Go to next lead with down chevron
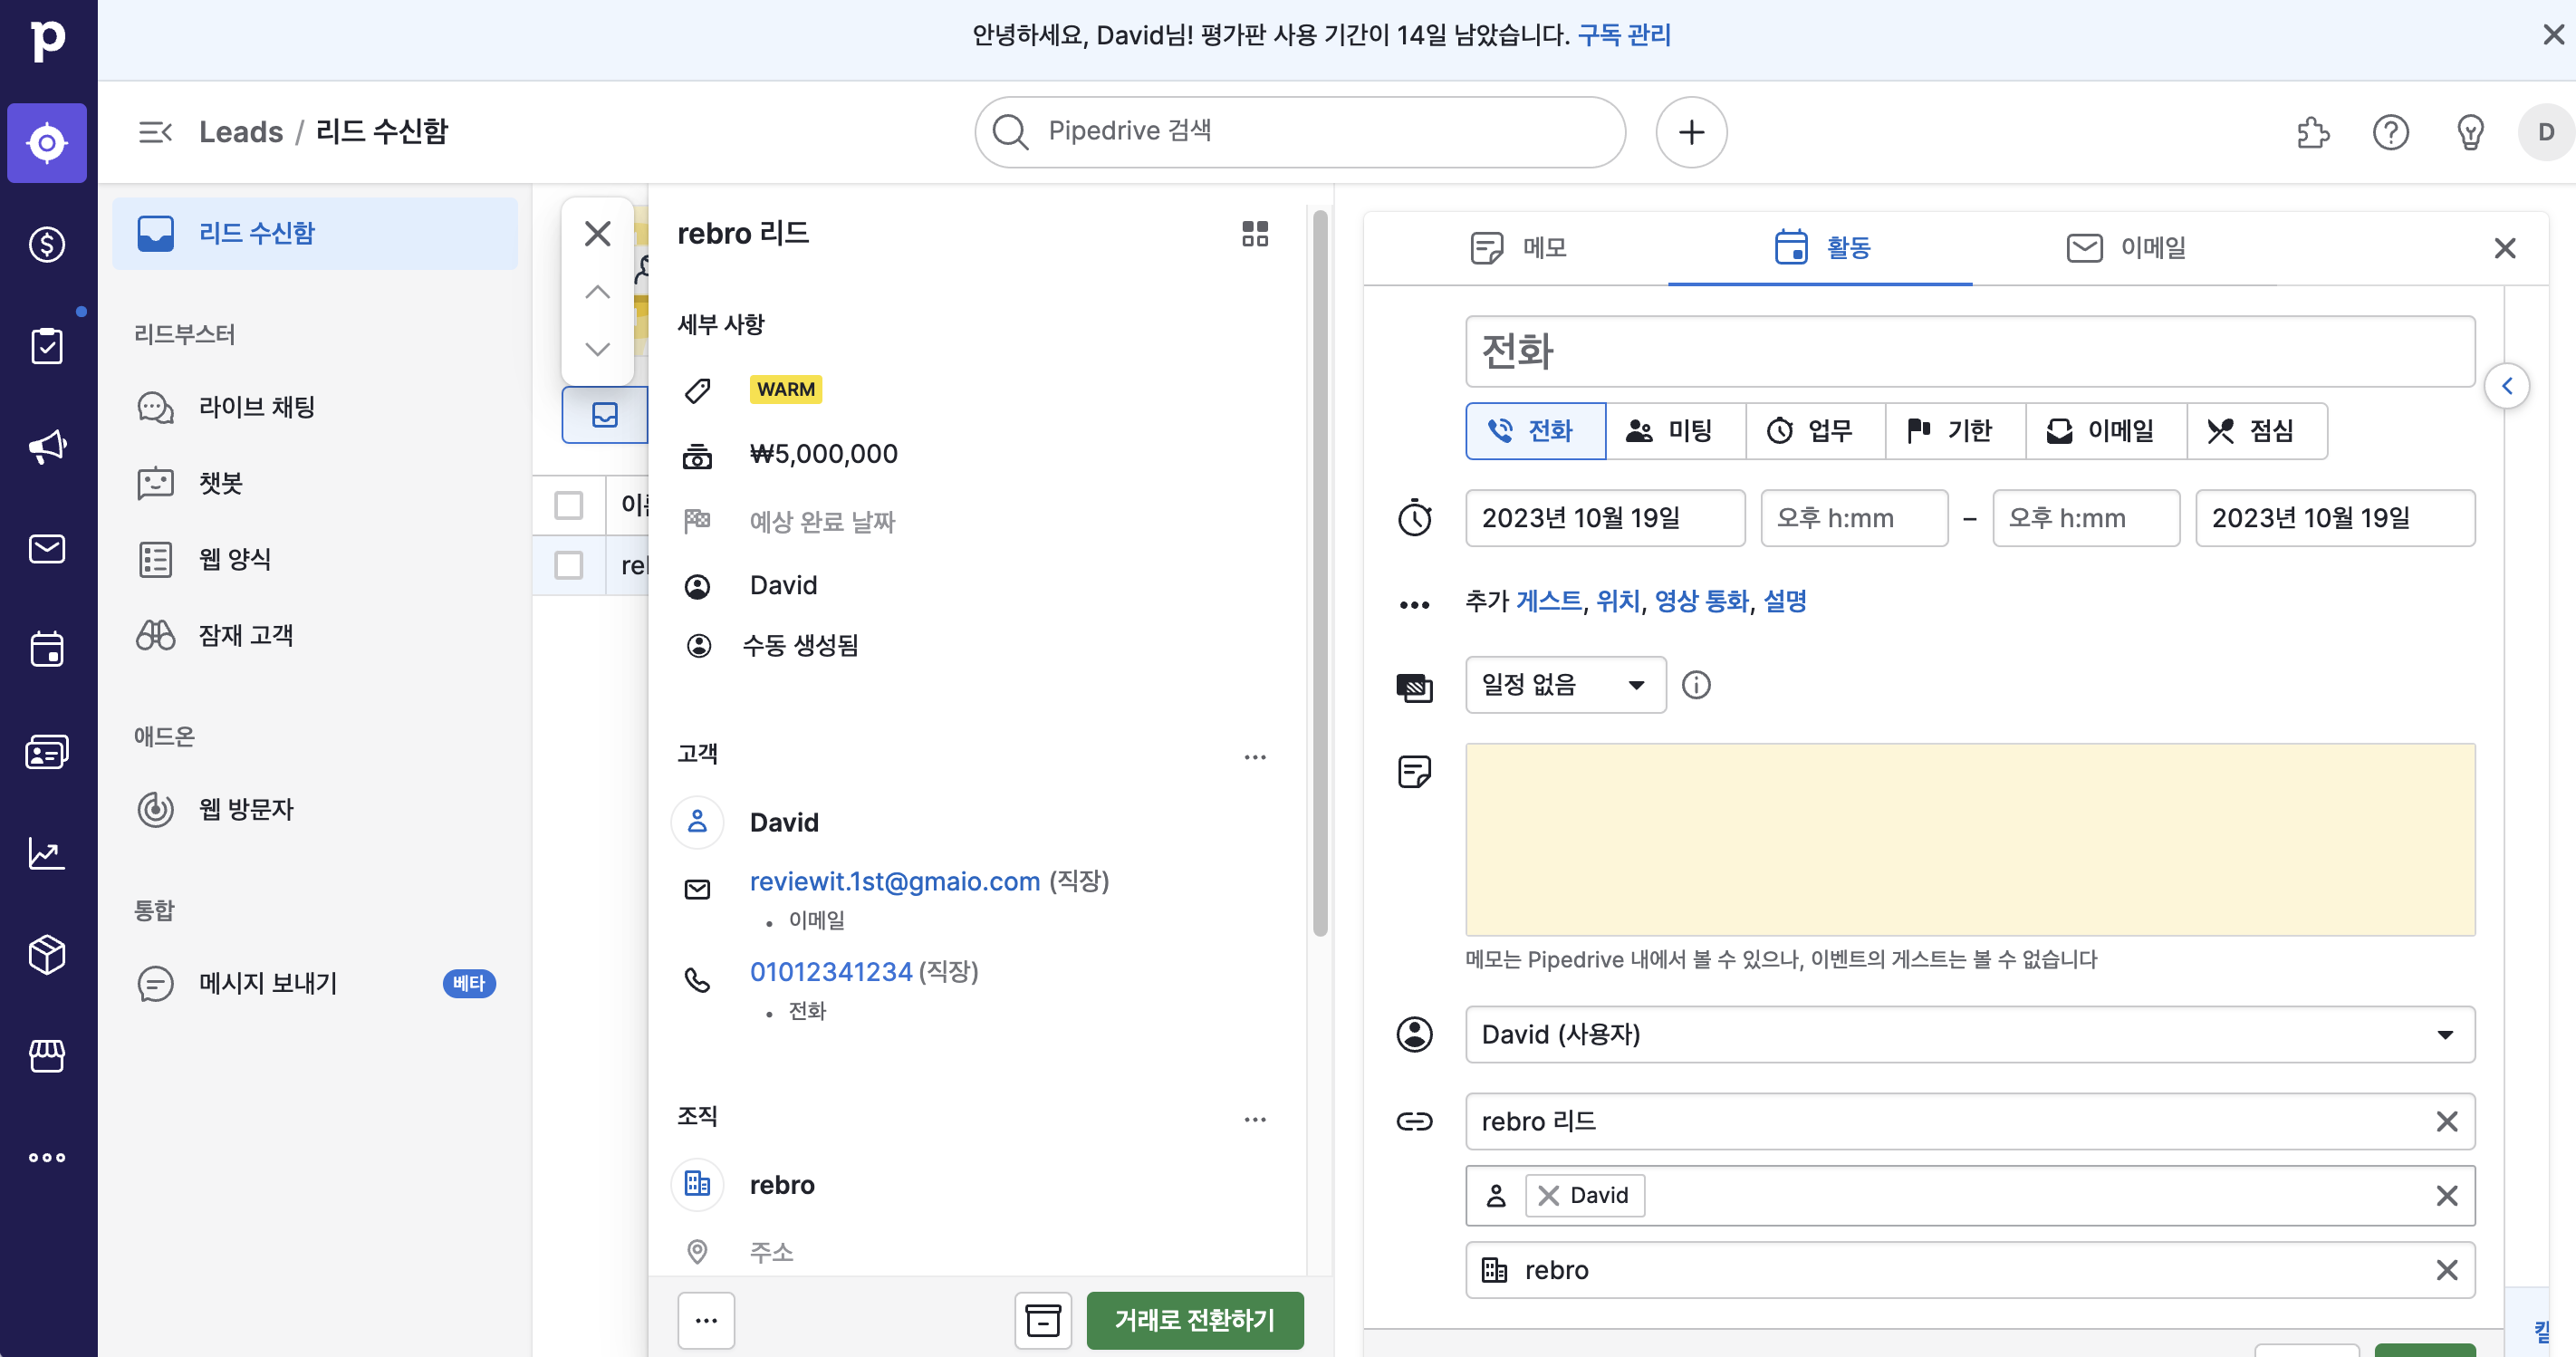2576x1357 pixels. [598, 349]
